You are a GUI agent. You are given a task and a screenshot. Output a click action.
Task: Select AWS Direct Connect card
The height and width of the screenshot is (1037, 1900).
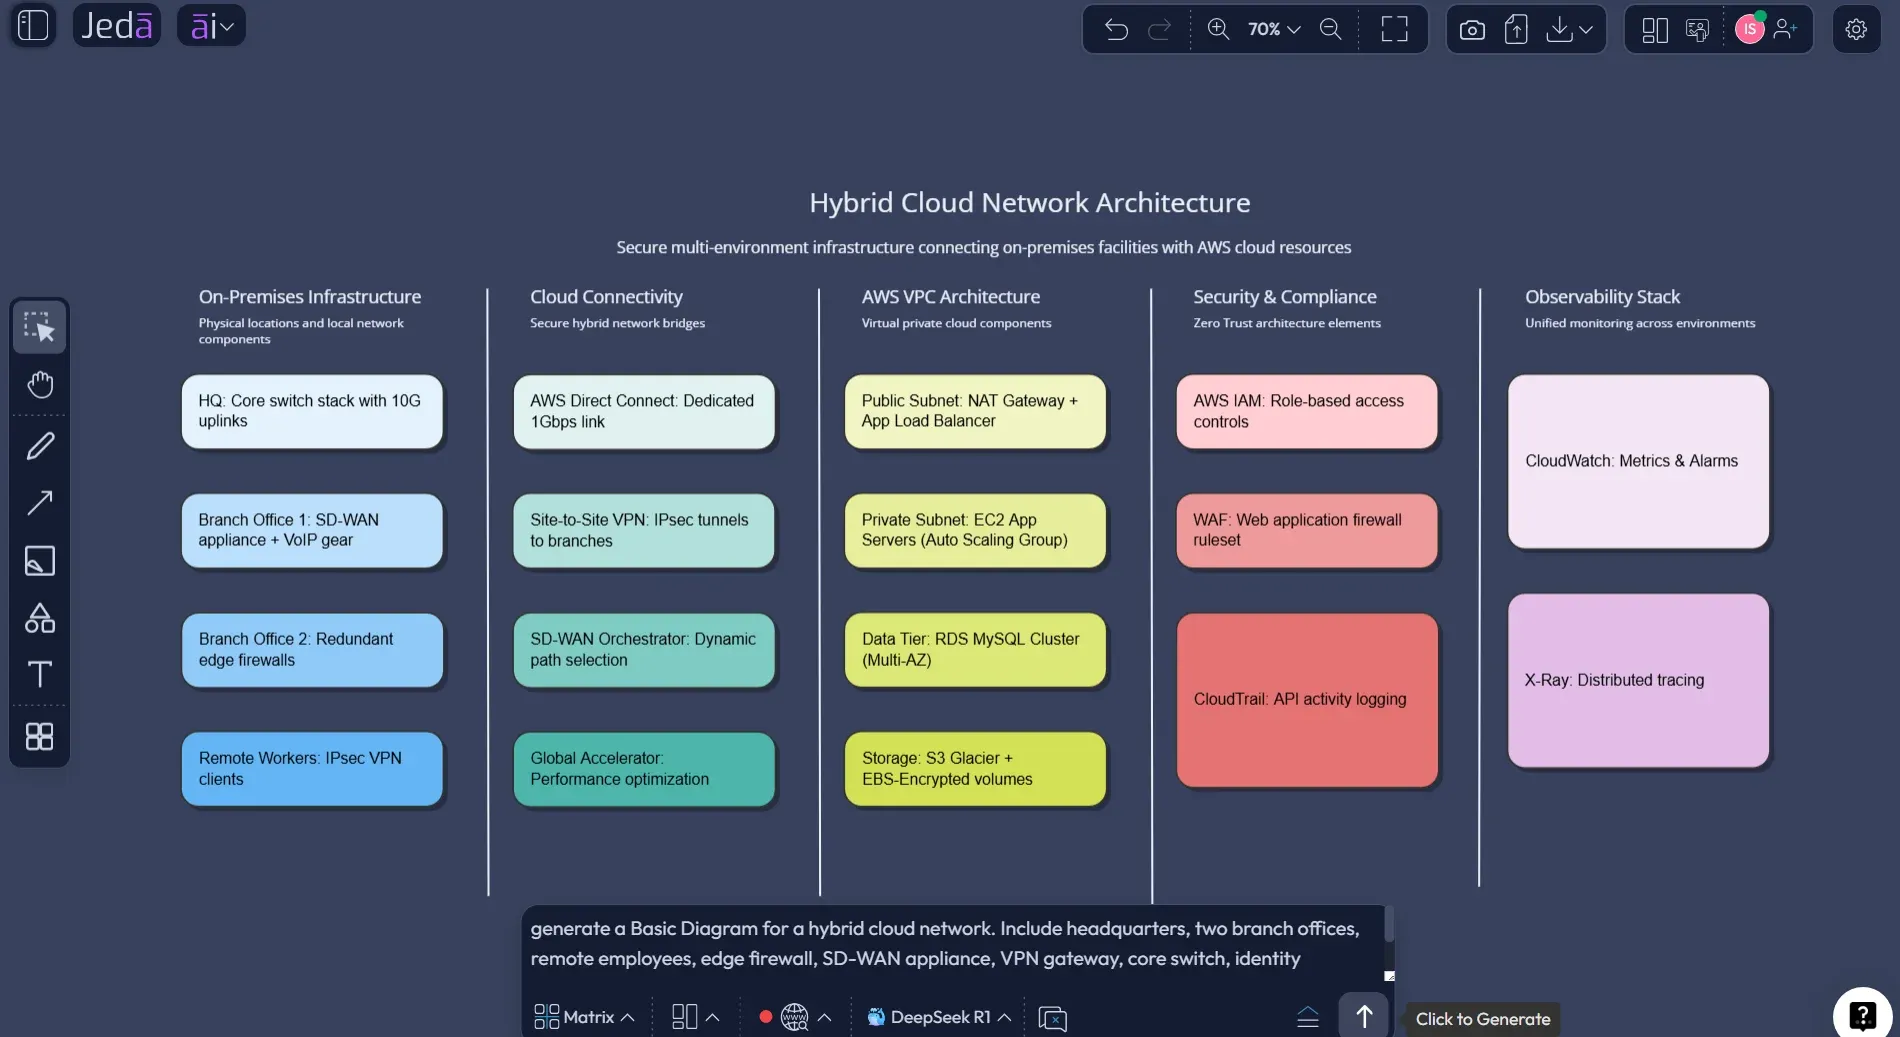click(x=644, y=411)
